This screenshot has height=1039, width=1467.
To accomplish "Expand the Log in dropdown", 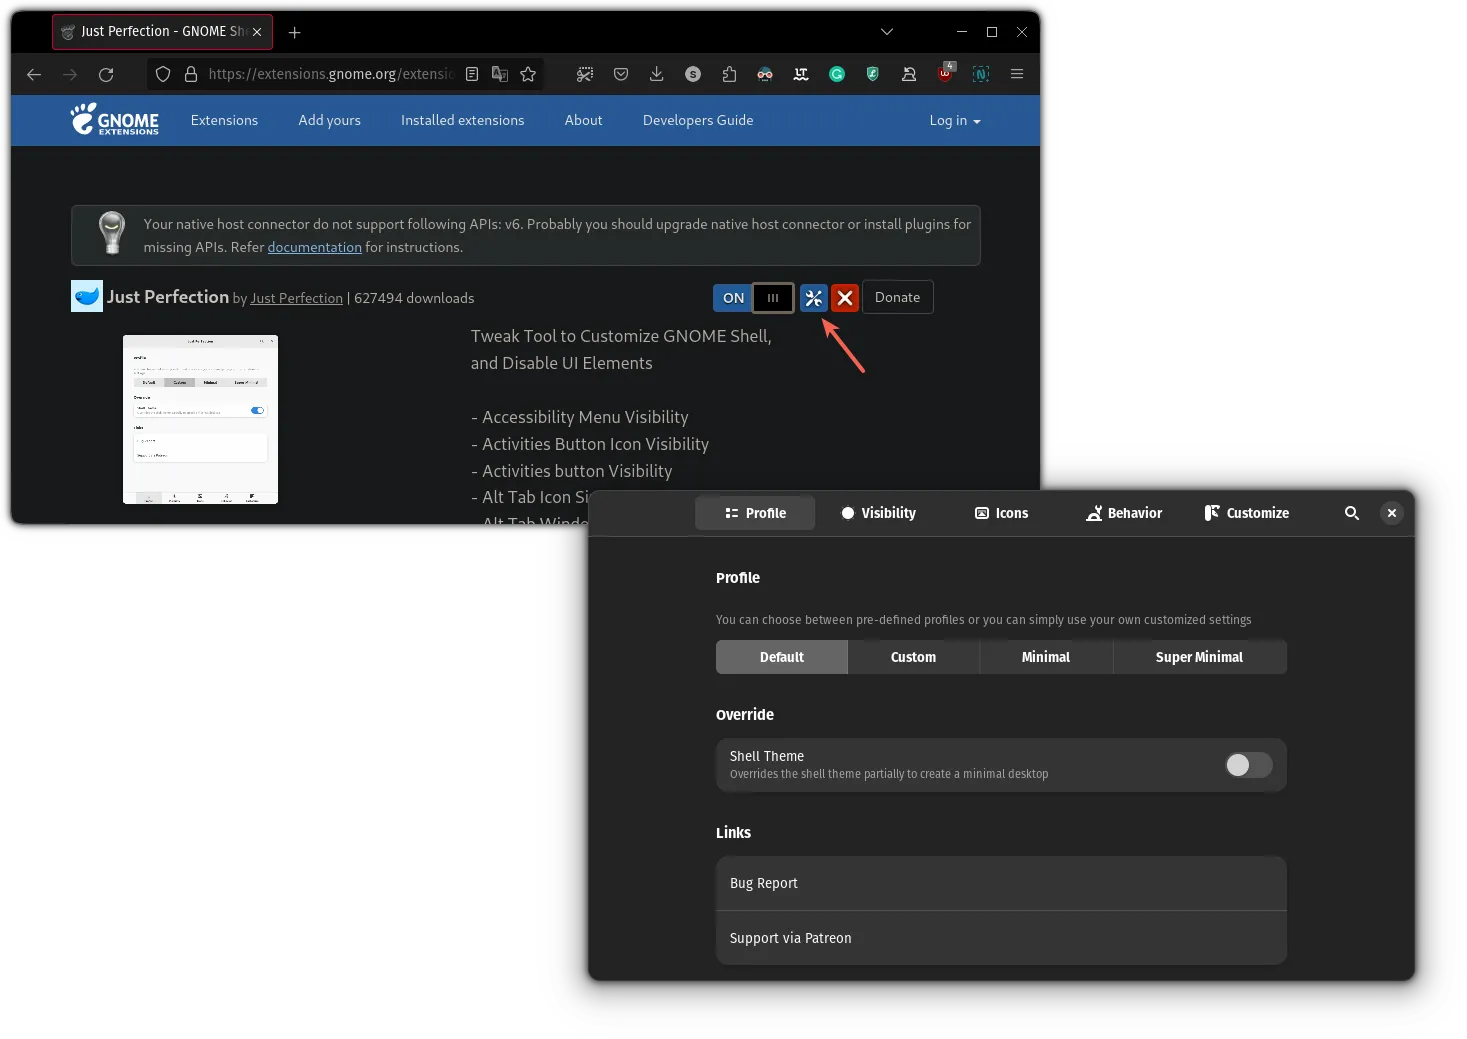I will 954,120.
